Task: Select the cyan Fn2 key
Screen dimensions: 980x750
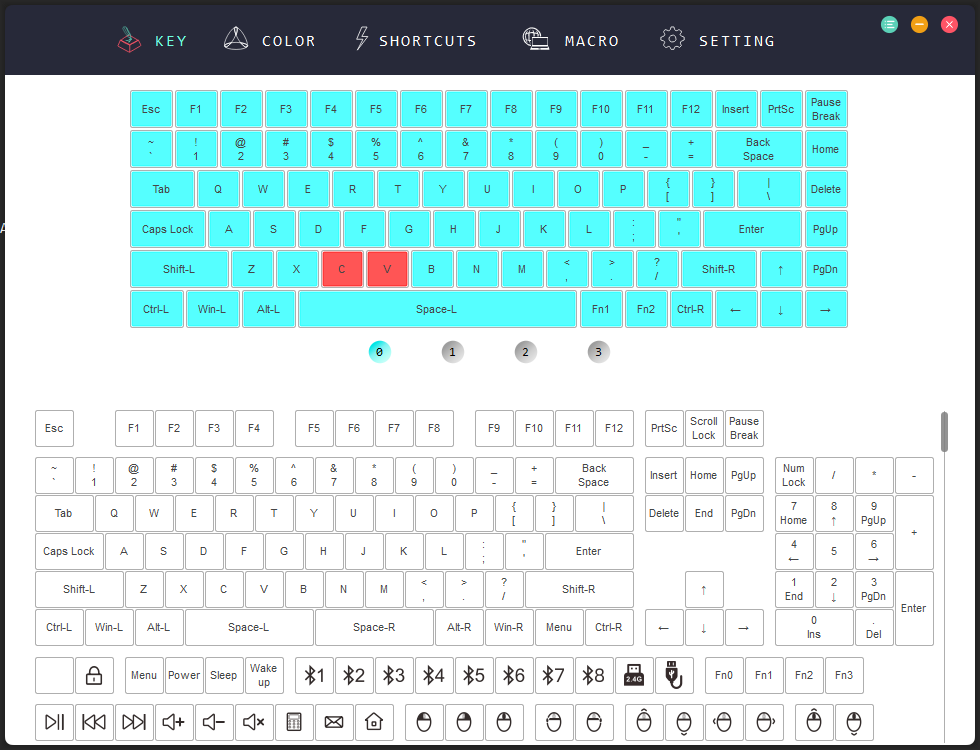Action: click(x=646, y=309)
